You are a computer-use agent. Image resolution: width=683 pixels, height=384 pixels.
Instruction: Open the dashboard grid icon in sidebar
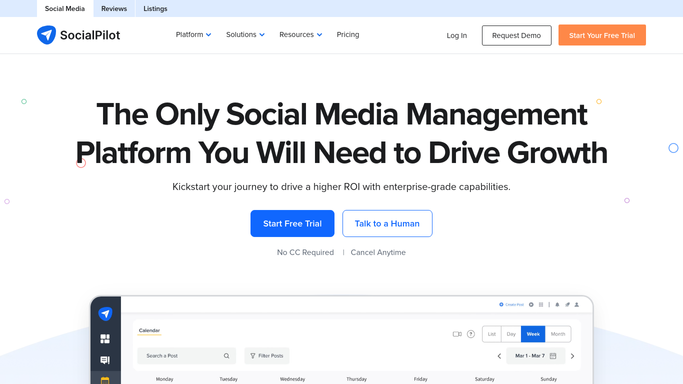coord(105,339)
